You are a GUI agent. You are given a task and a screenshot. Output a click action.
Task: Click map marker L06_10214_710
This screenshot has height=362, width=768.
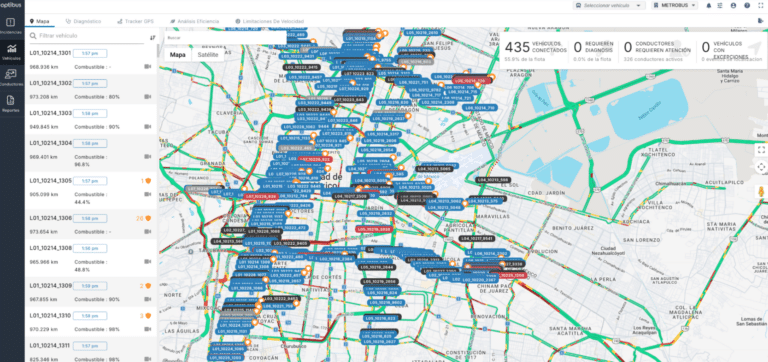pyautogui.click(x=480, y=107)
